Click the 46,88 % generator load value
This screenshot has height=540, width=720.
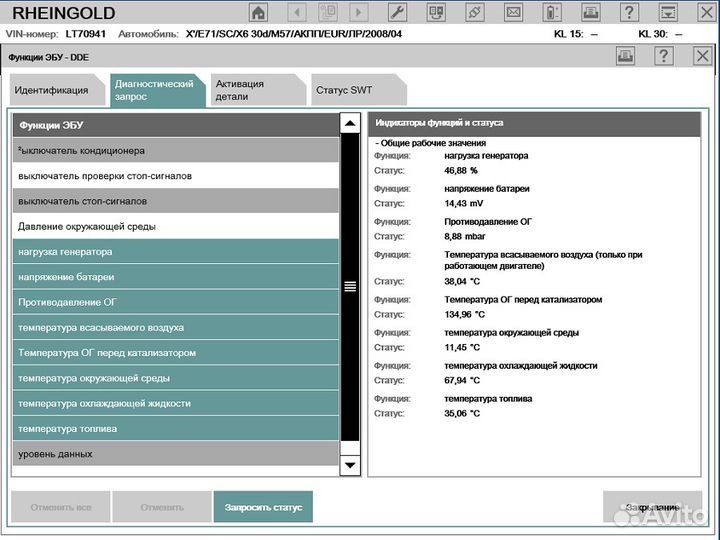point(461,170)
